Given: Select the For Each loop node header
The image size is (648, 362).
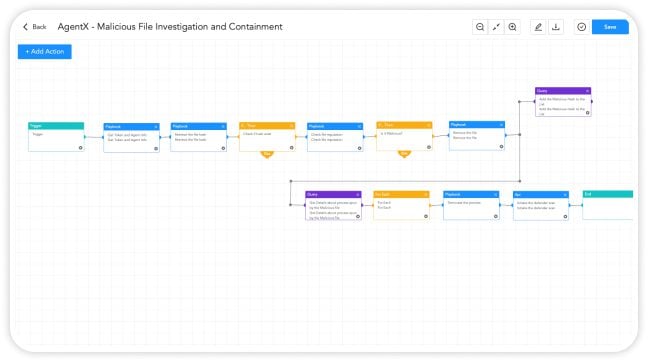Looking at the screenshot, I should click(x=401, y=194).
